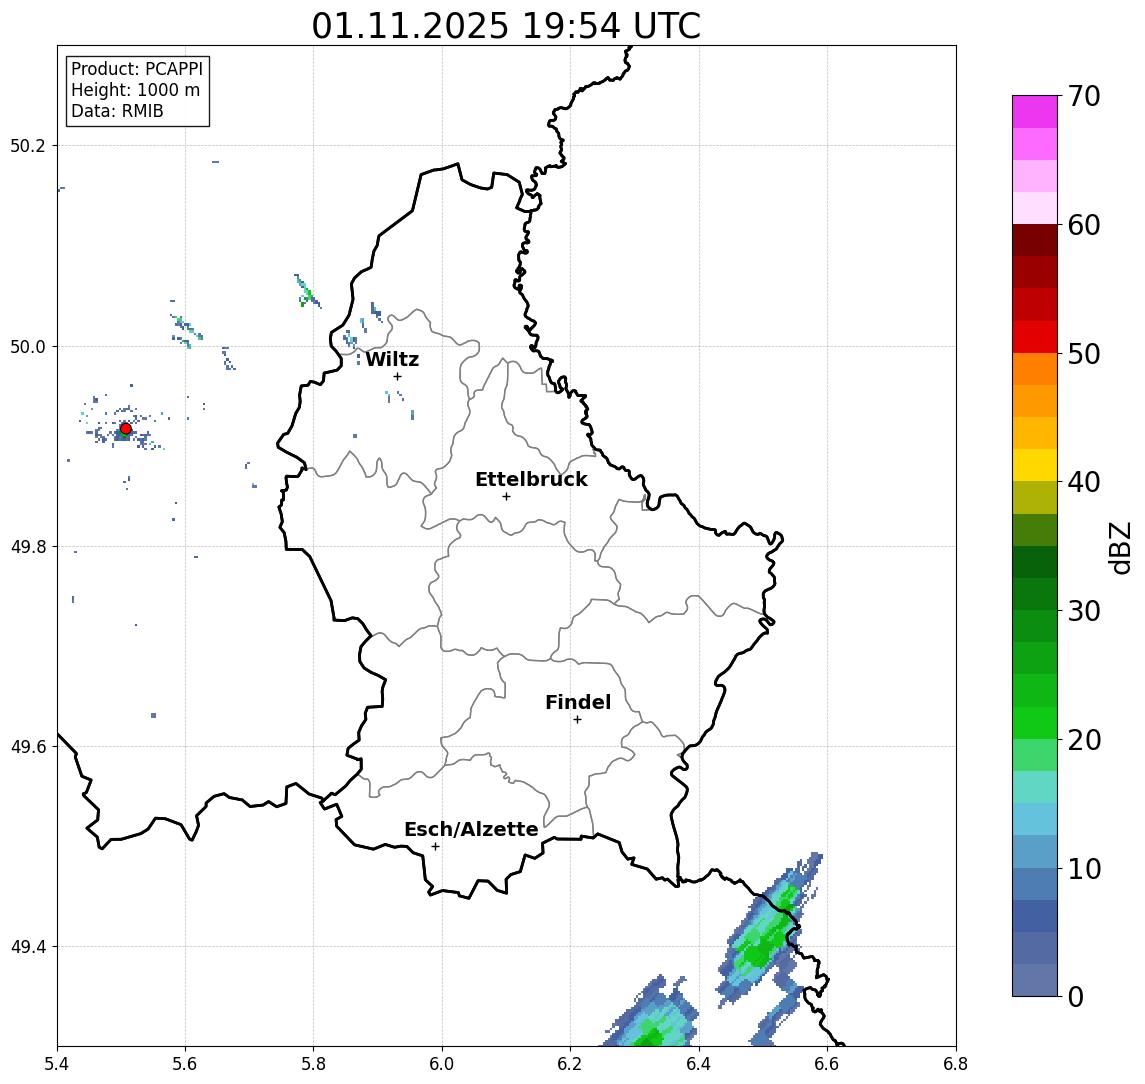Image resolution: width=1145 pixels, height=1084 pixels.
Task: Pick the lowest slate-blue colorbar swatch above 0
Action: click(x=1035, y=980)
